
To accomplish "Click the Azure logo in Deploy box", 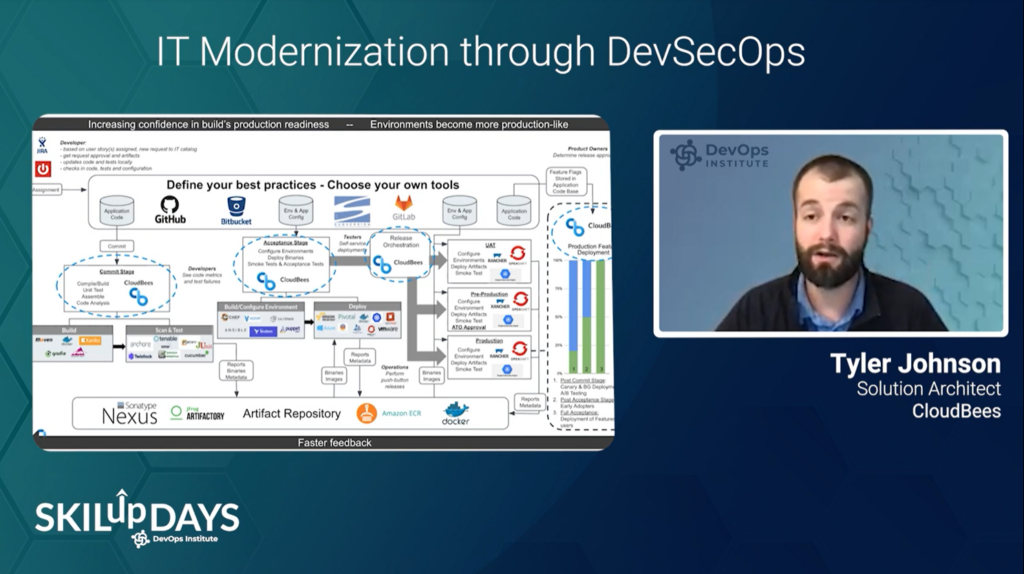I will [x=326, y=328].
